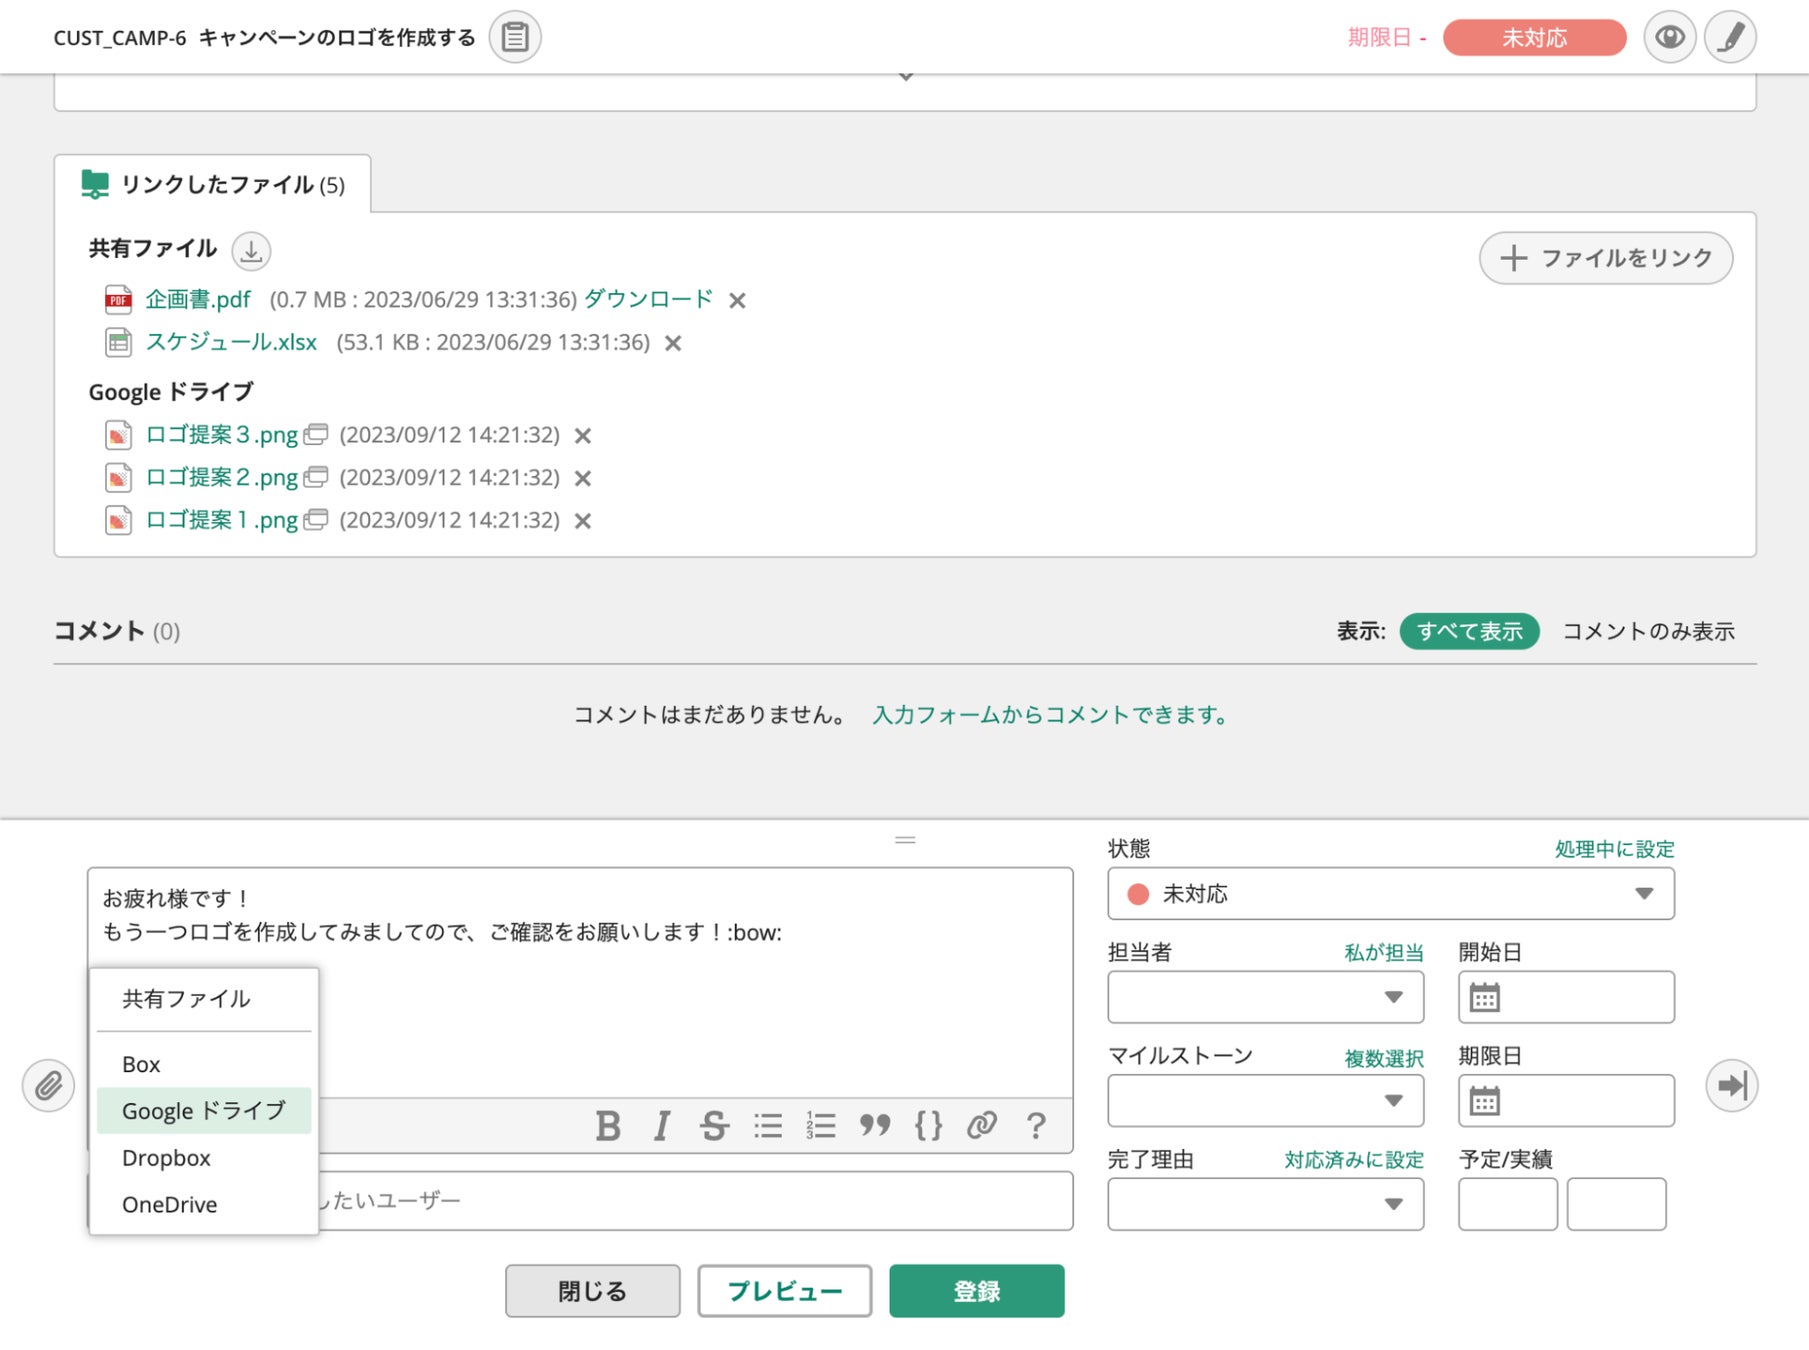
Task: Show all activity with すべて表示
Action: 1469,632
